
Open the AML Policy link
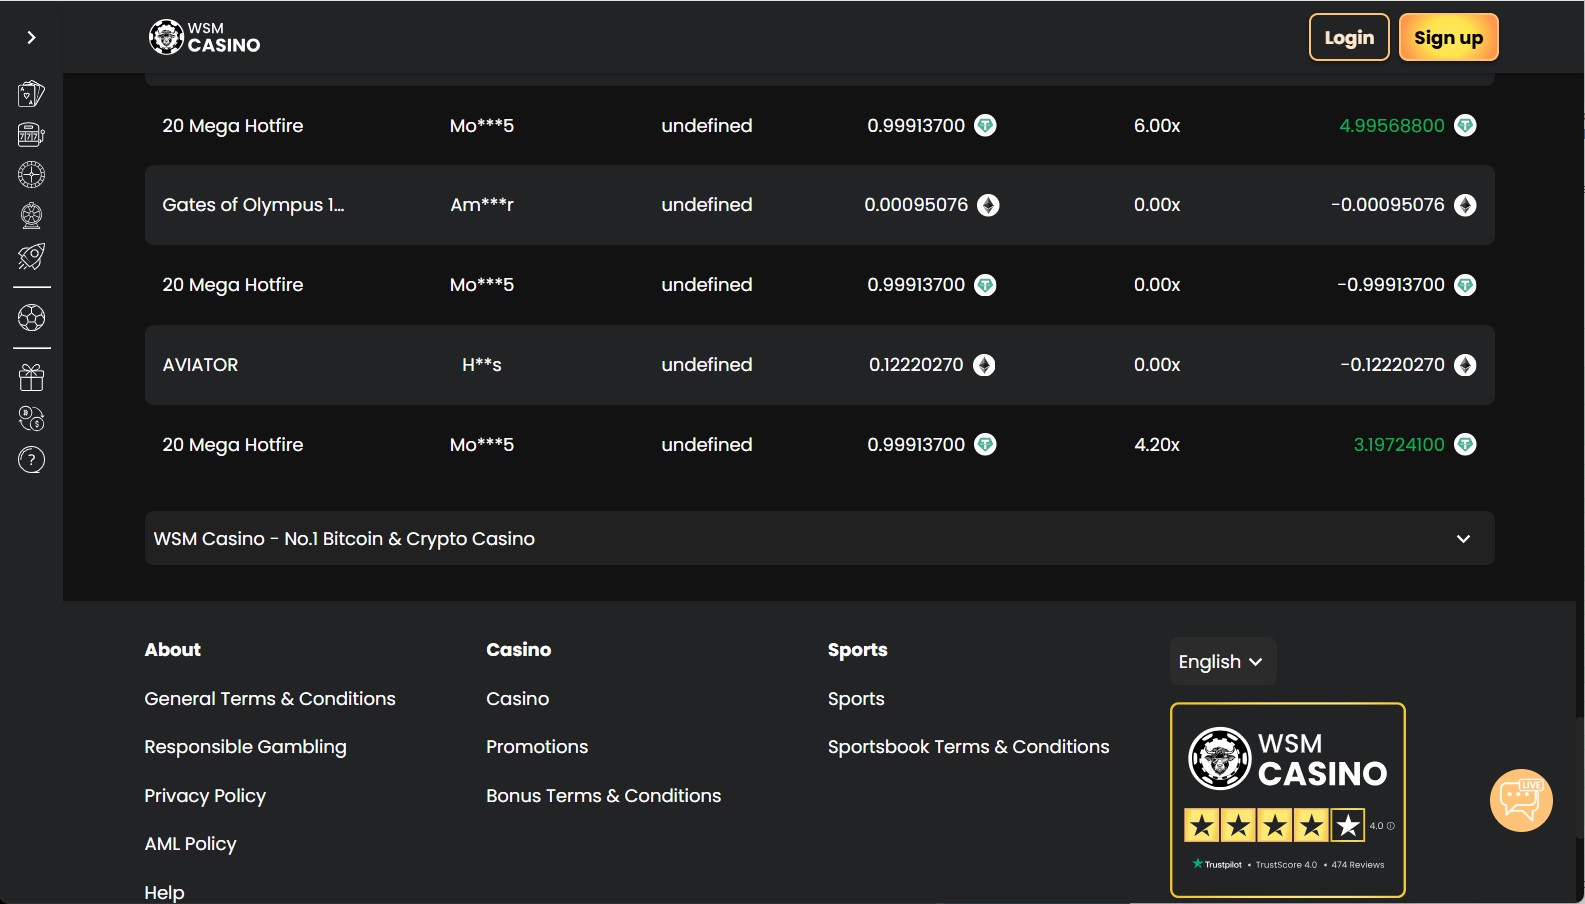[x=190, y=843]
